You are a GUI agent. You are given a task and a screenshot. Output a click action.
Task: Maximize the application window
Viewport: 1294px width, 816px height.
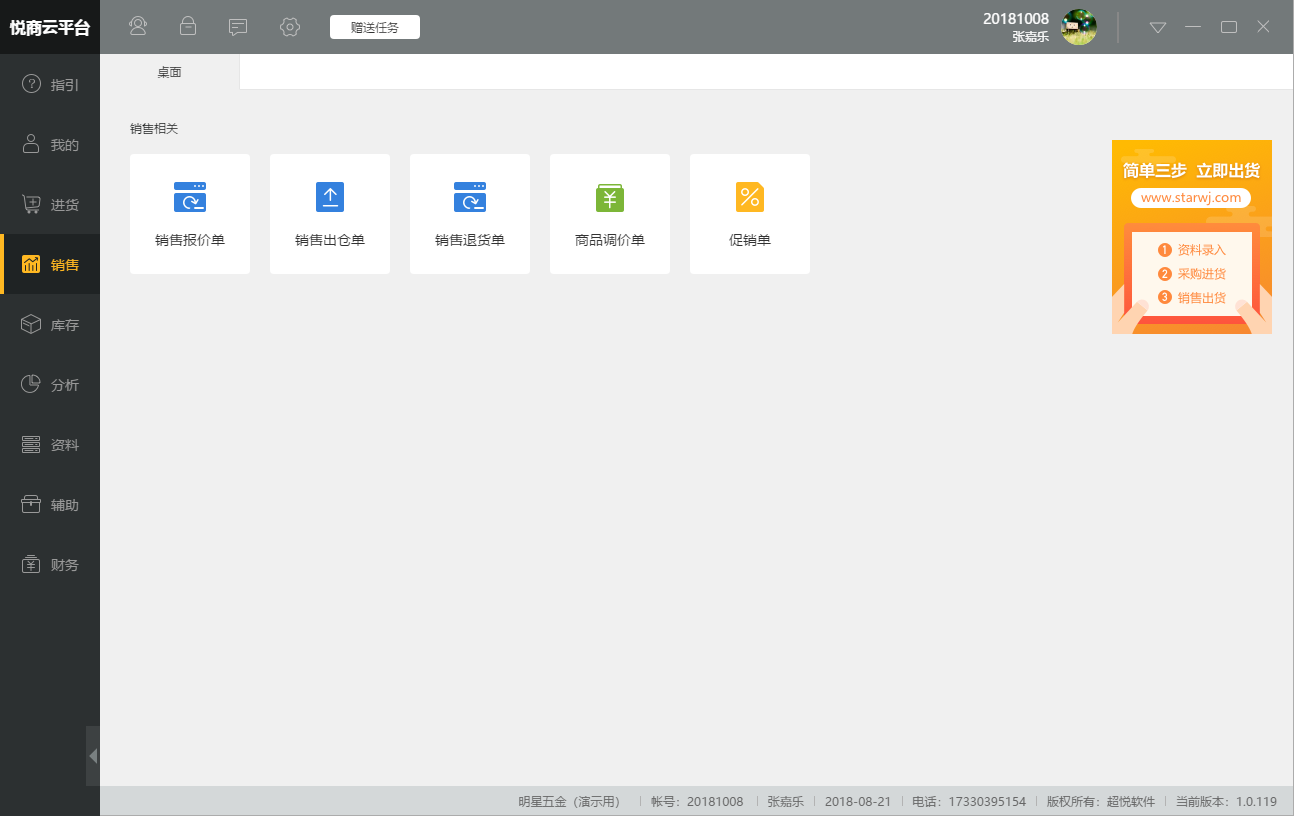tap(1229, 27)
